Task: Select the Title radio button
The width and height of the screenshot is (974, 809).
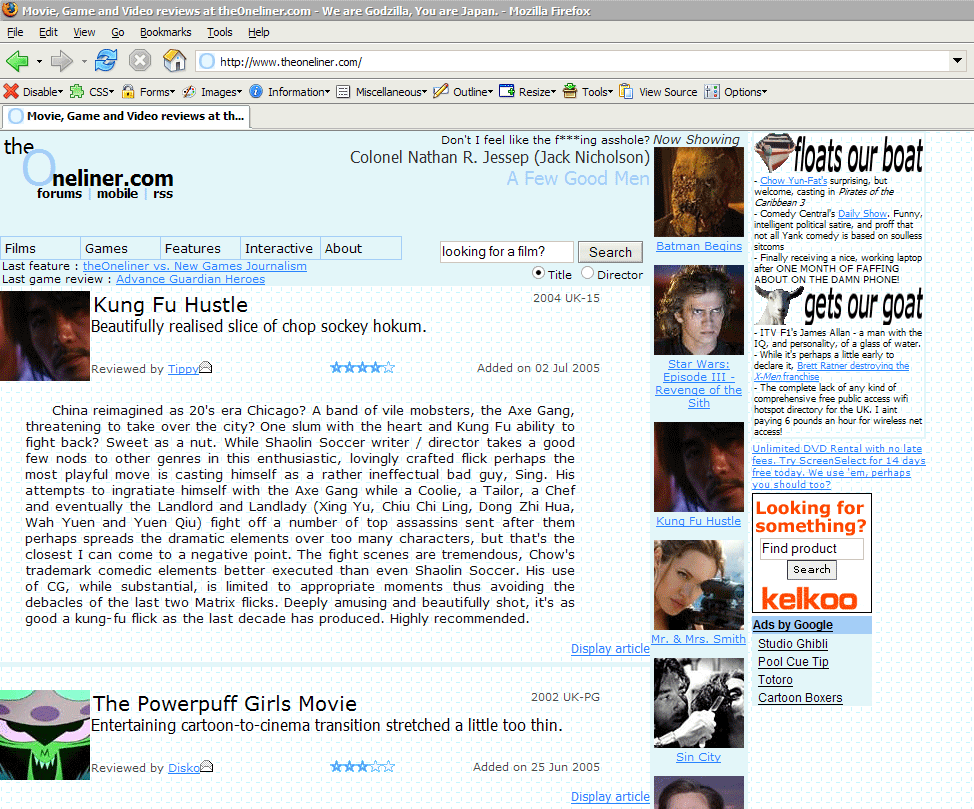Action: point(538,273)
